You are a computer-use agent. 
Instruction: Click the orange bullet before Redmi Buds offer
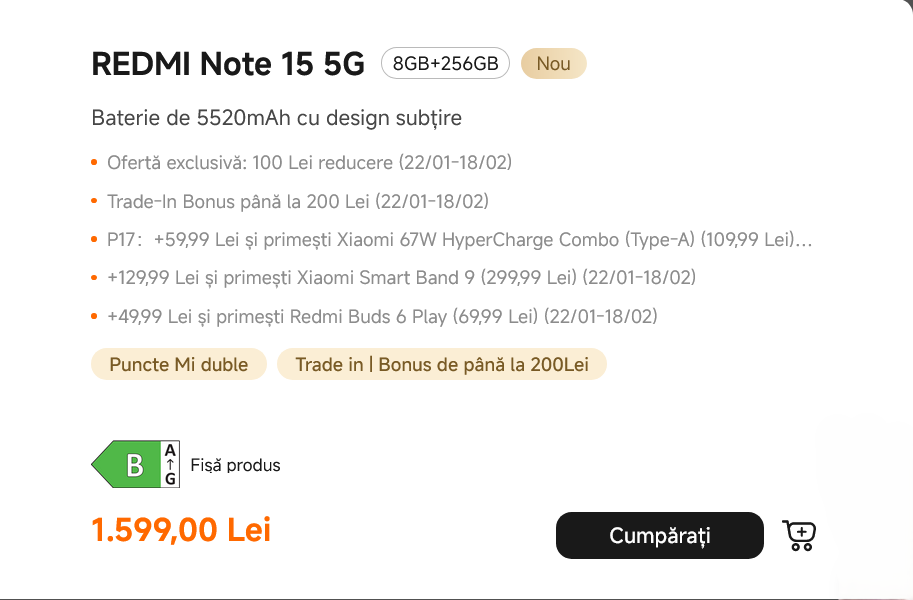click(94, 317)
